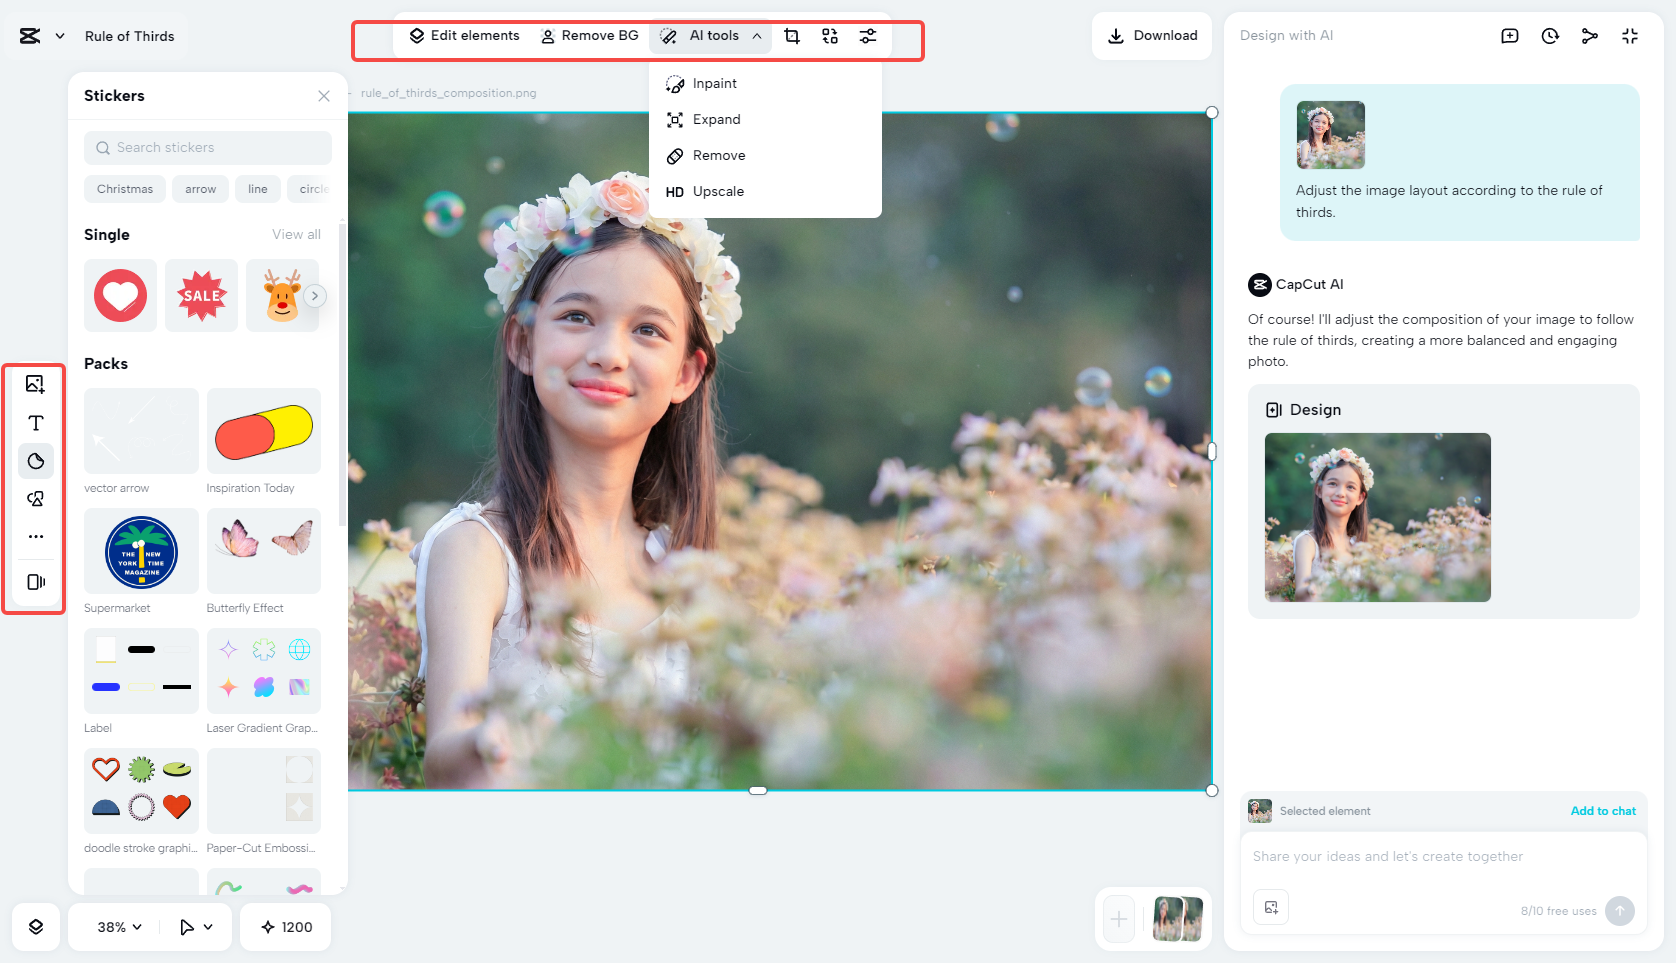
Task: Click the Download button
Action: tap(1152, 36)
